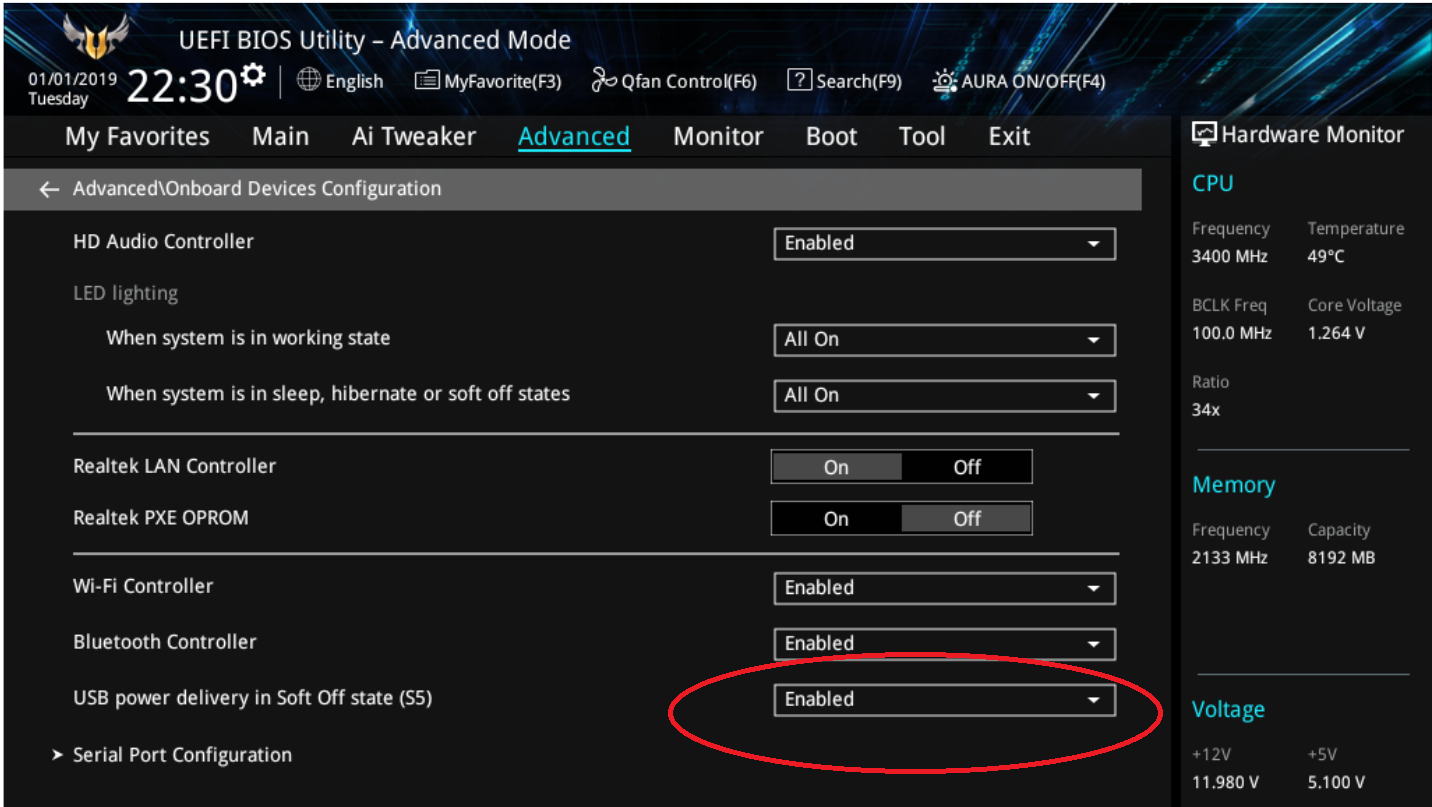Click the settings gear next to the clock
The width and height of the screenshot is (1432, 807).
[254, 75]
